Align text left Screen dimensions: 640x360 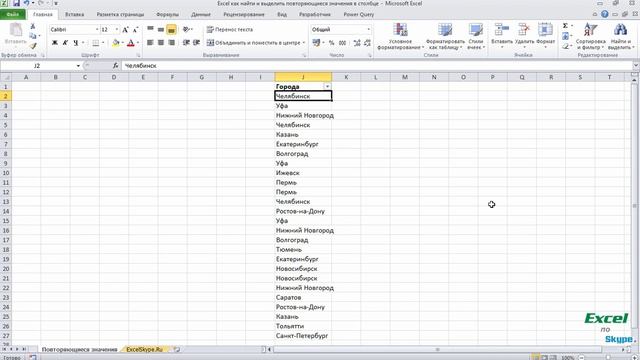(x=150, y=42)
